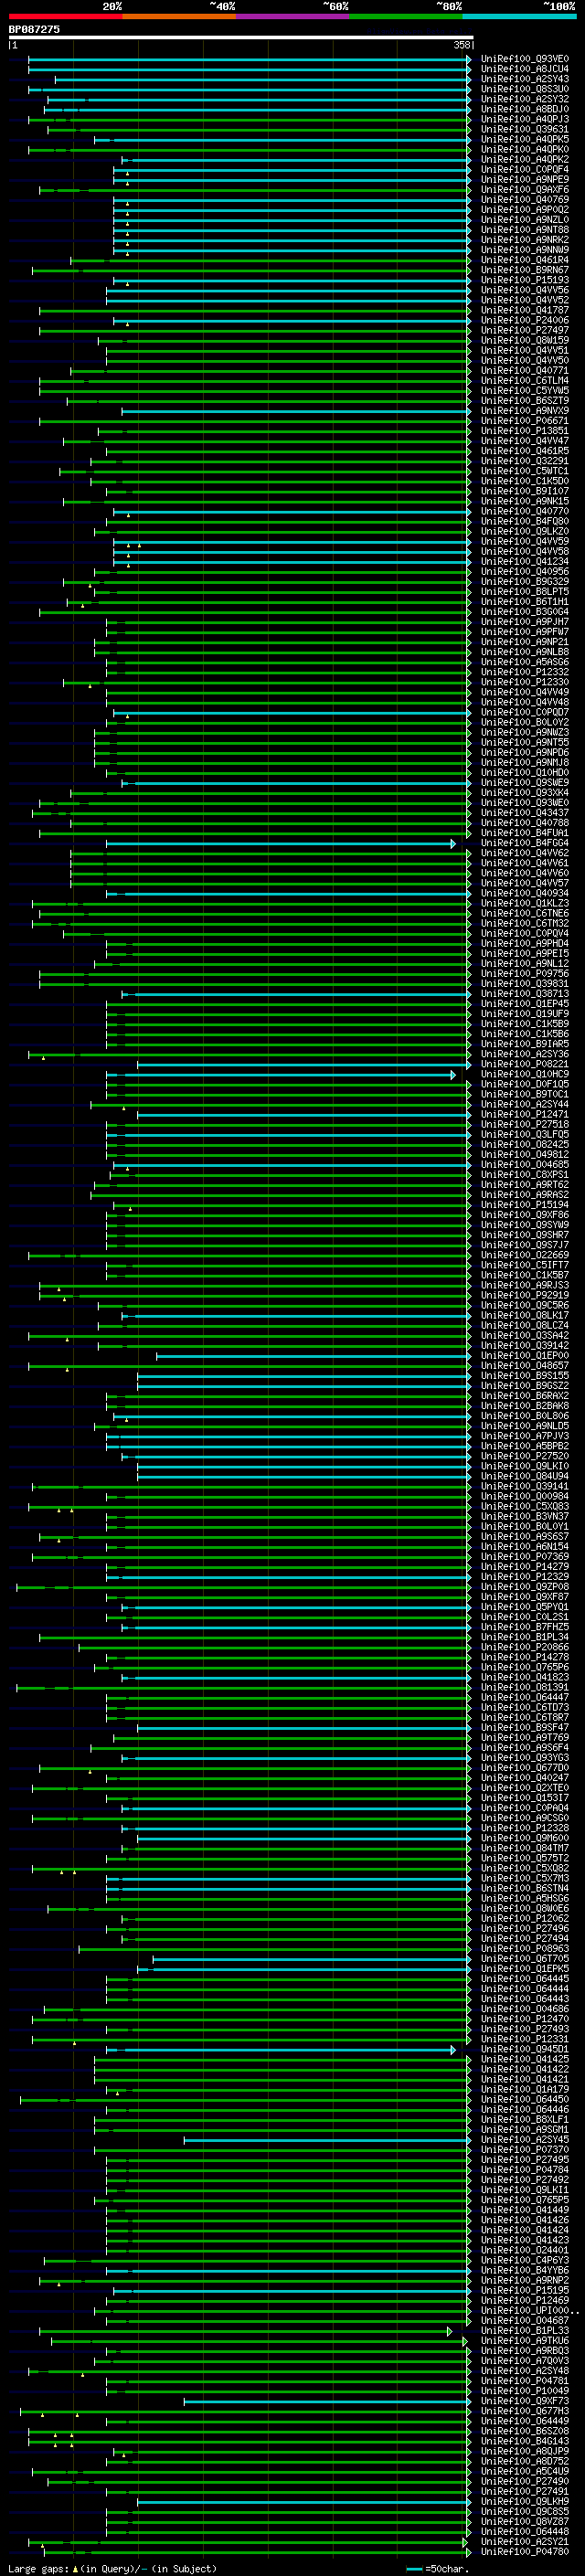
Task: Open hit UniRef100_P04780
Action: (x=525, y=2552)
